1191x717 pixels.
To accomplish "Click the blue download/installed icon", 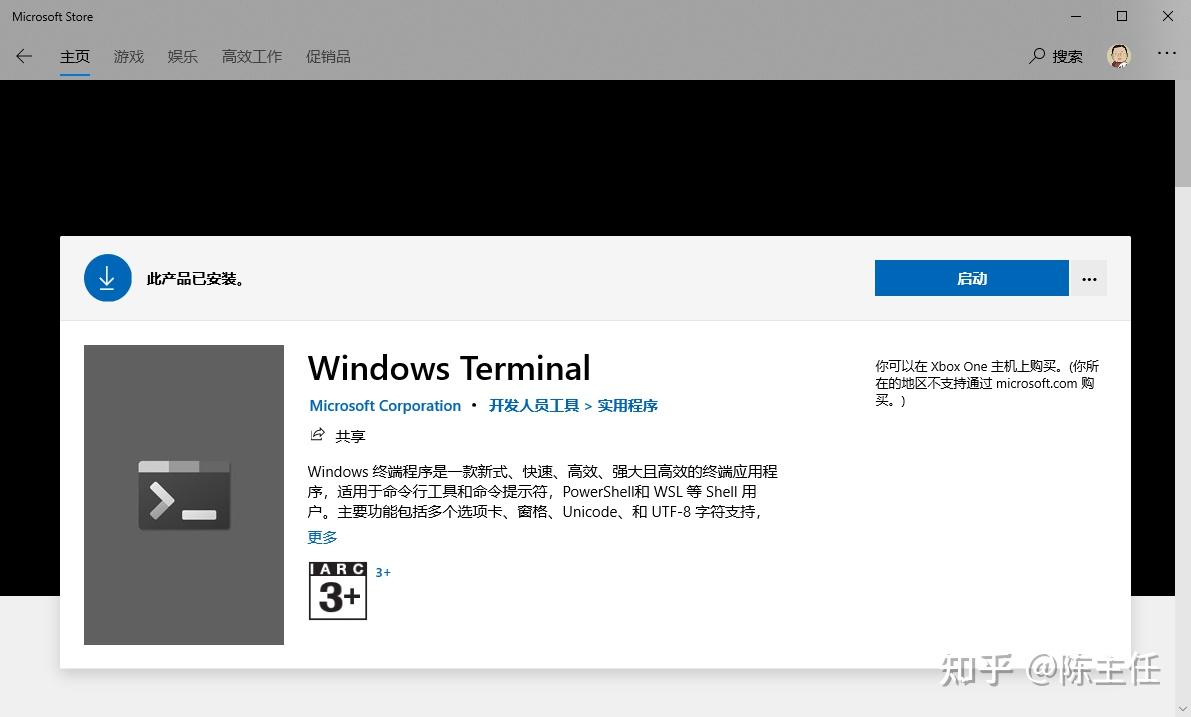I will click(x=107, y=277).
